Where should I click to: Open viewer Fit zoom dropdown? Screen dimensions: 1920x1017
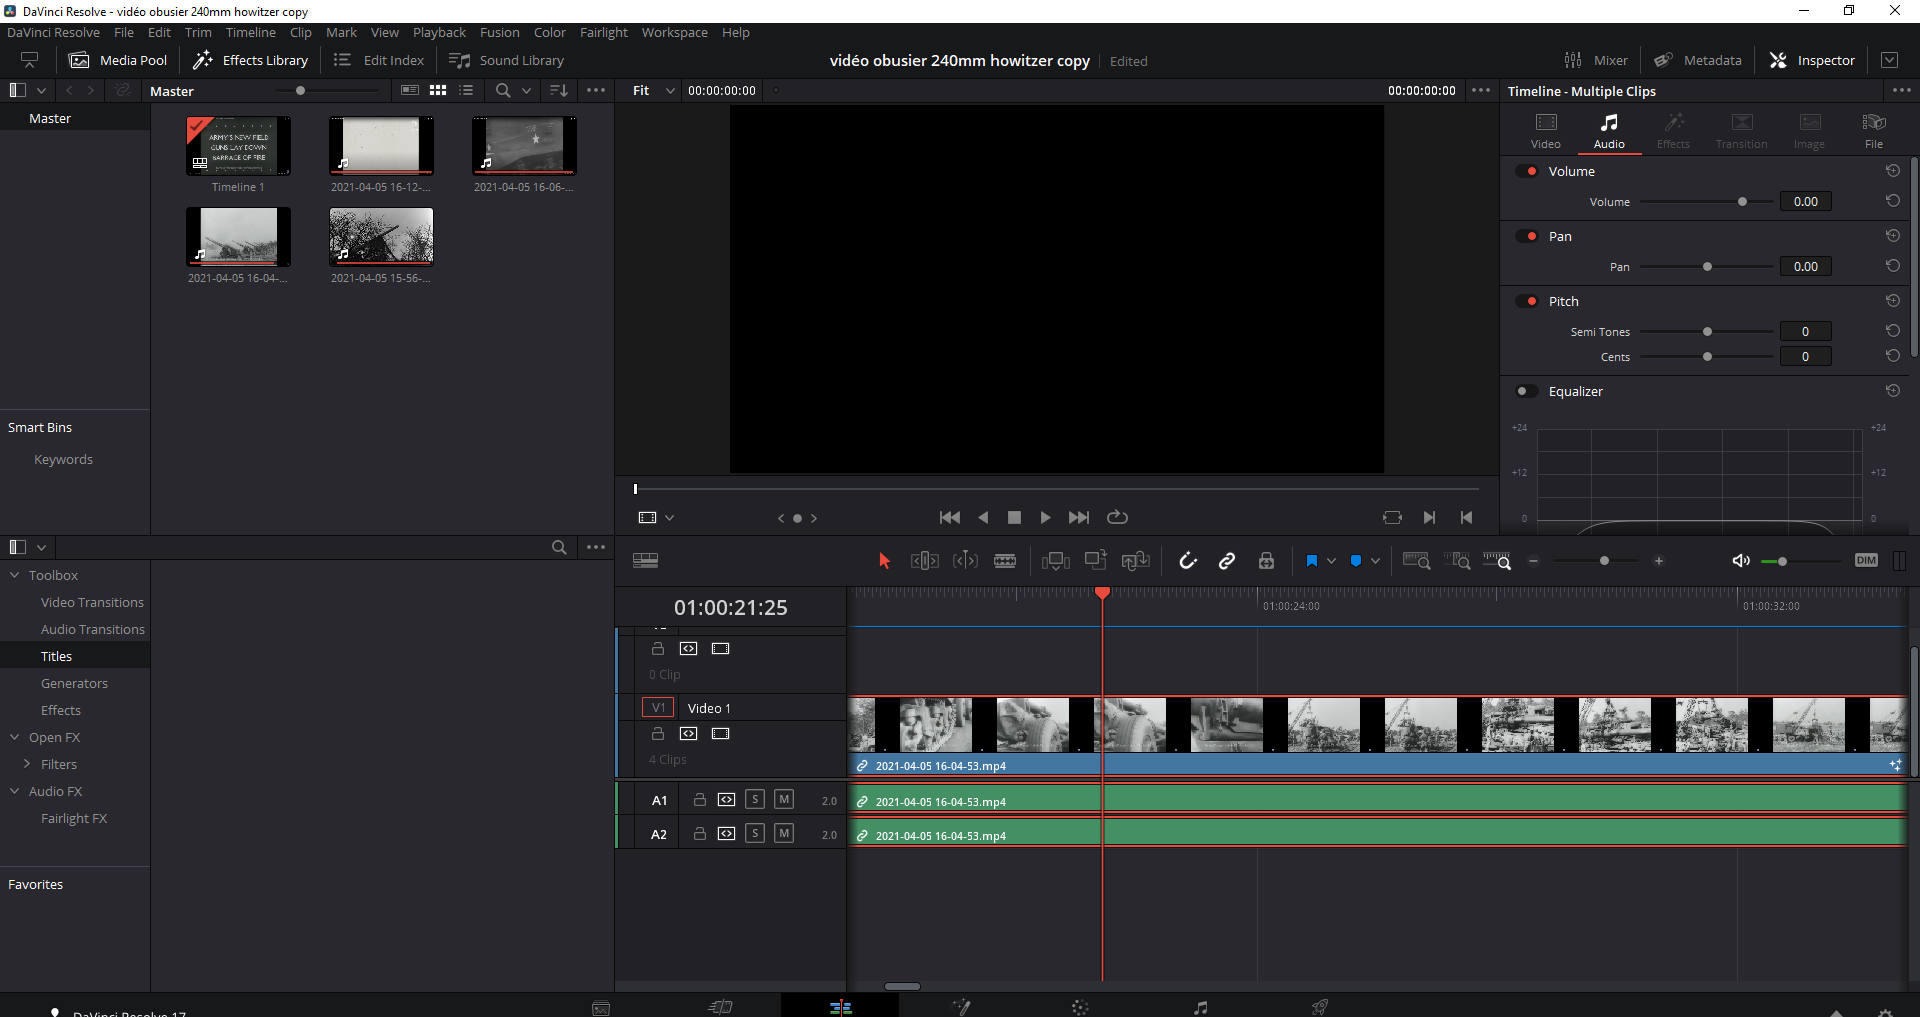[654, 90]
